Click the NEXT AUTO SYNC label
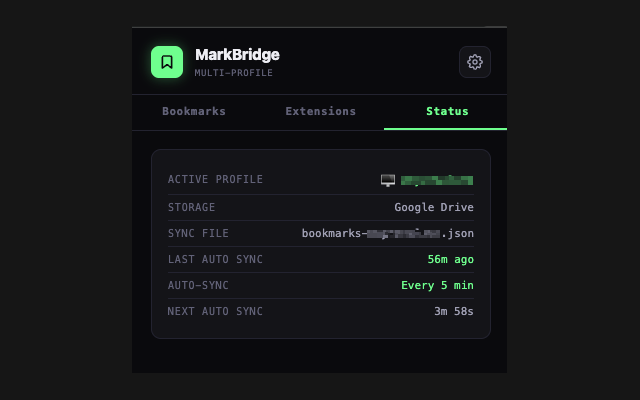The height and width of the screenshot is (400, 640). (215, 311)
